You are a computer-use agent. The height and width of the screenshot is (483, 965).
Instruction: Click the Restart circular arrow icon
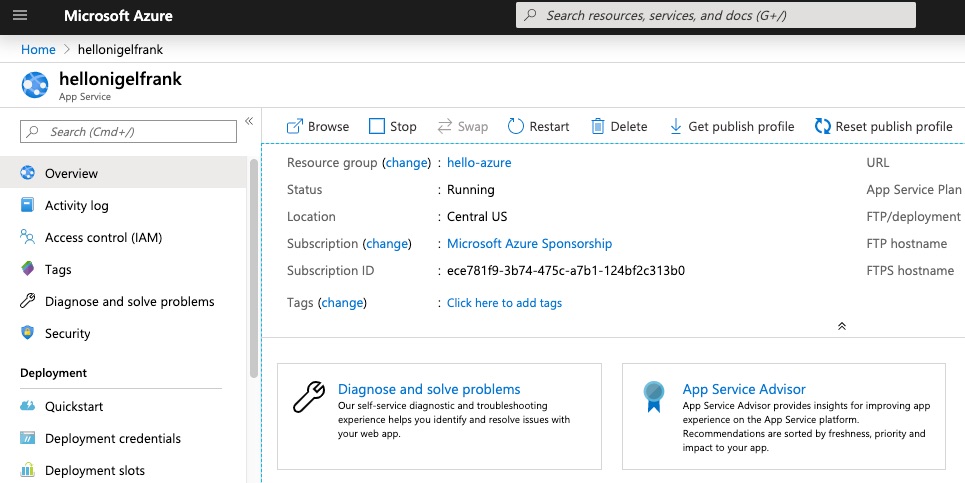515,126
